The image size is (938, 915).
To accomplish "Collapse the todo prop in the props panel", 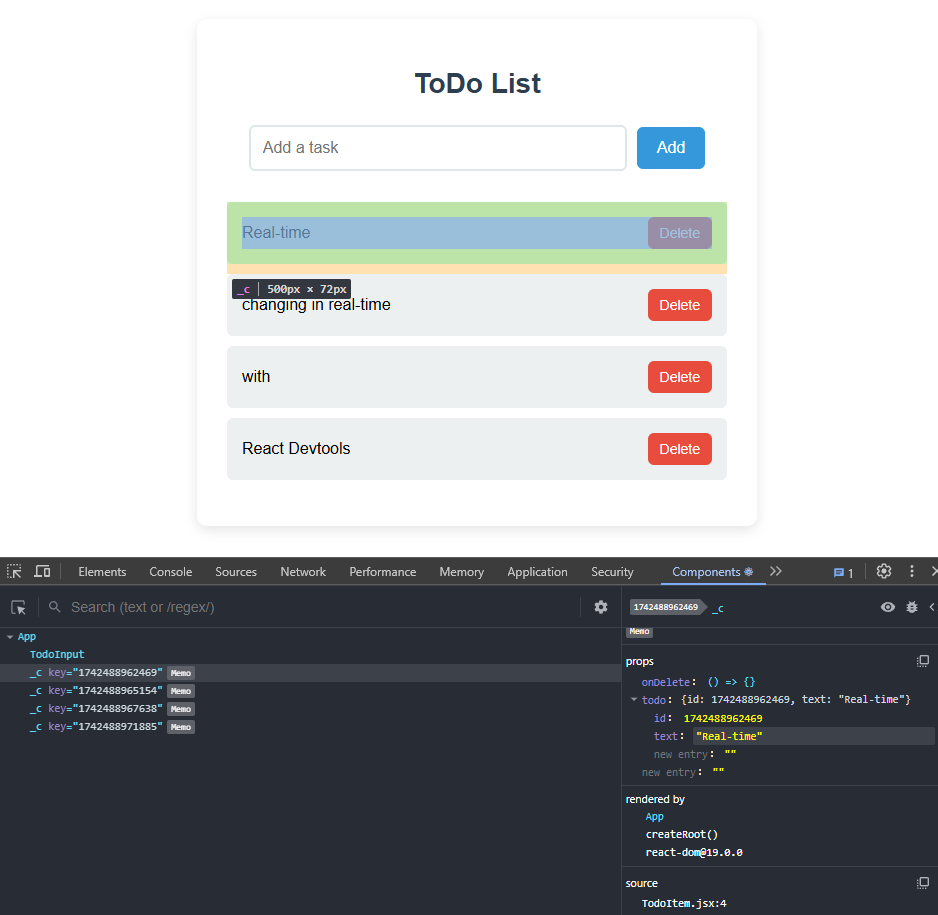I will click(634, 699).
